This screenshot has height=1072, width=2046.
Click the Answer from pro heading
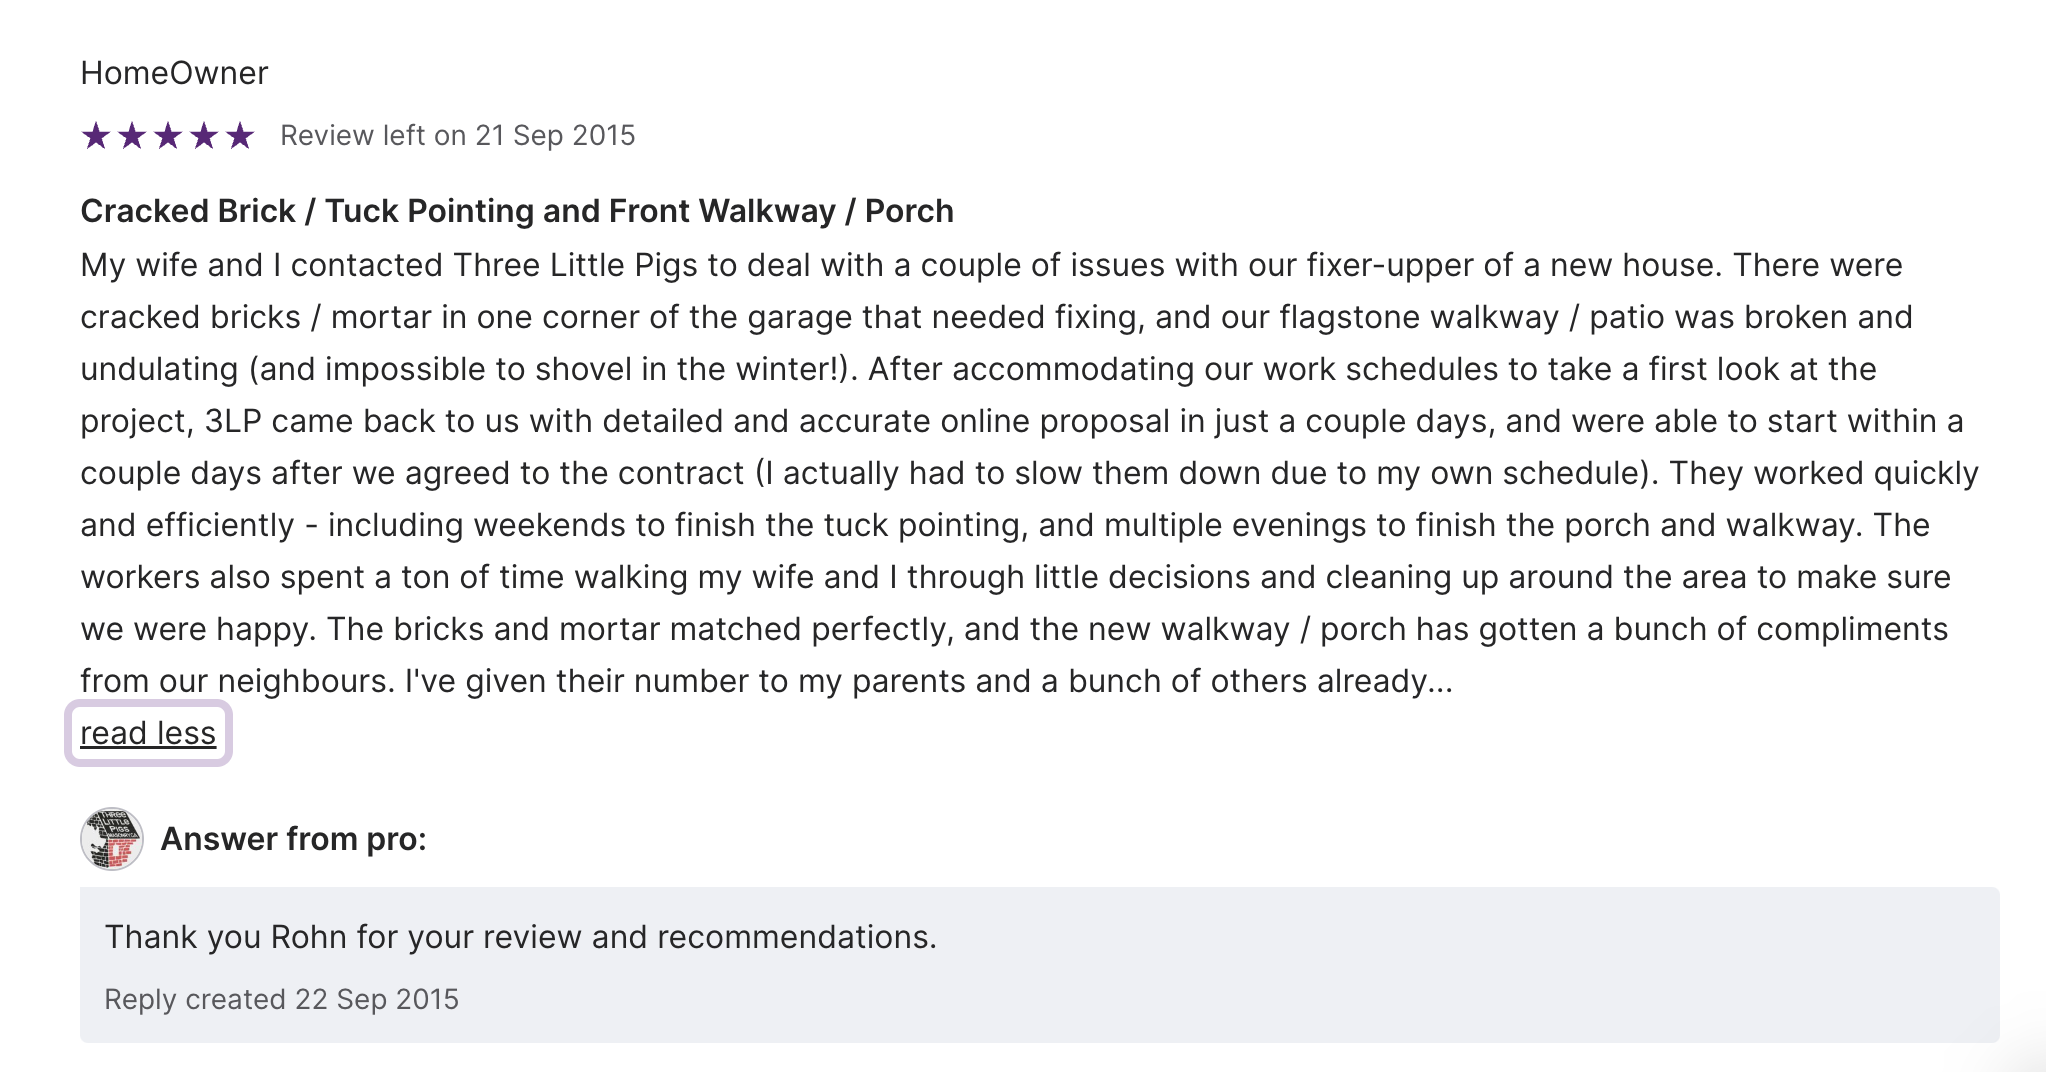(x=294, y=839)
